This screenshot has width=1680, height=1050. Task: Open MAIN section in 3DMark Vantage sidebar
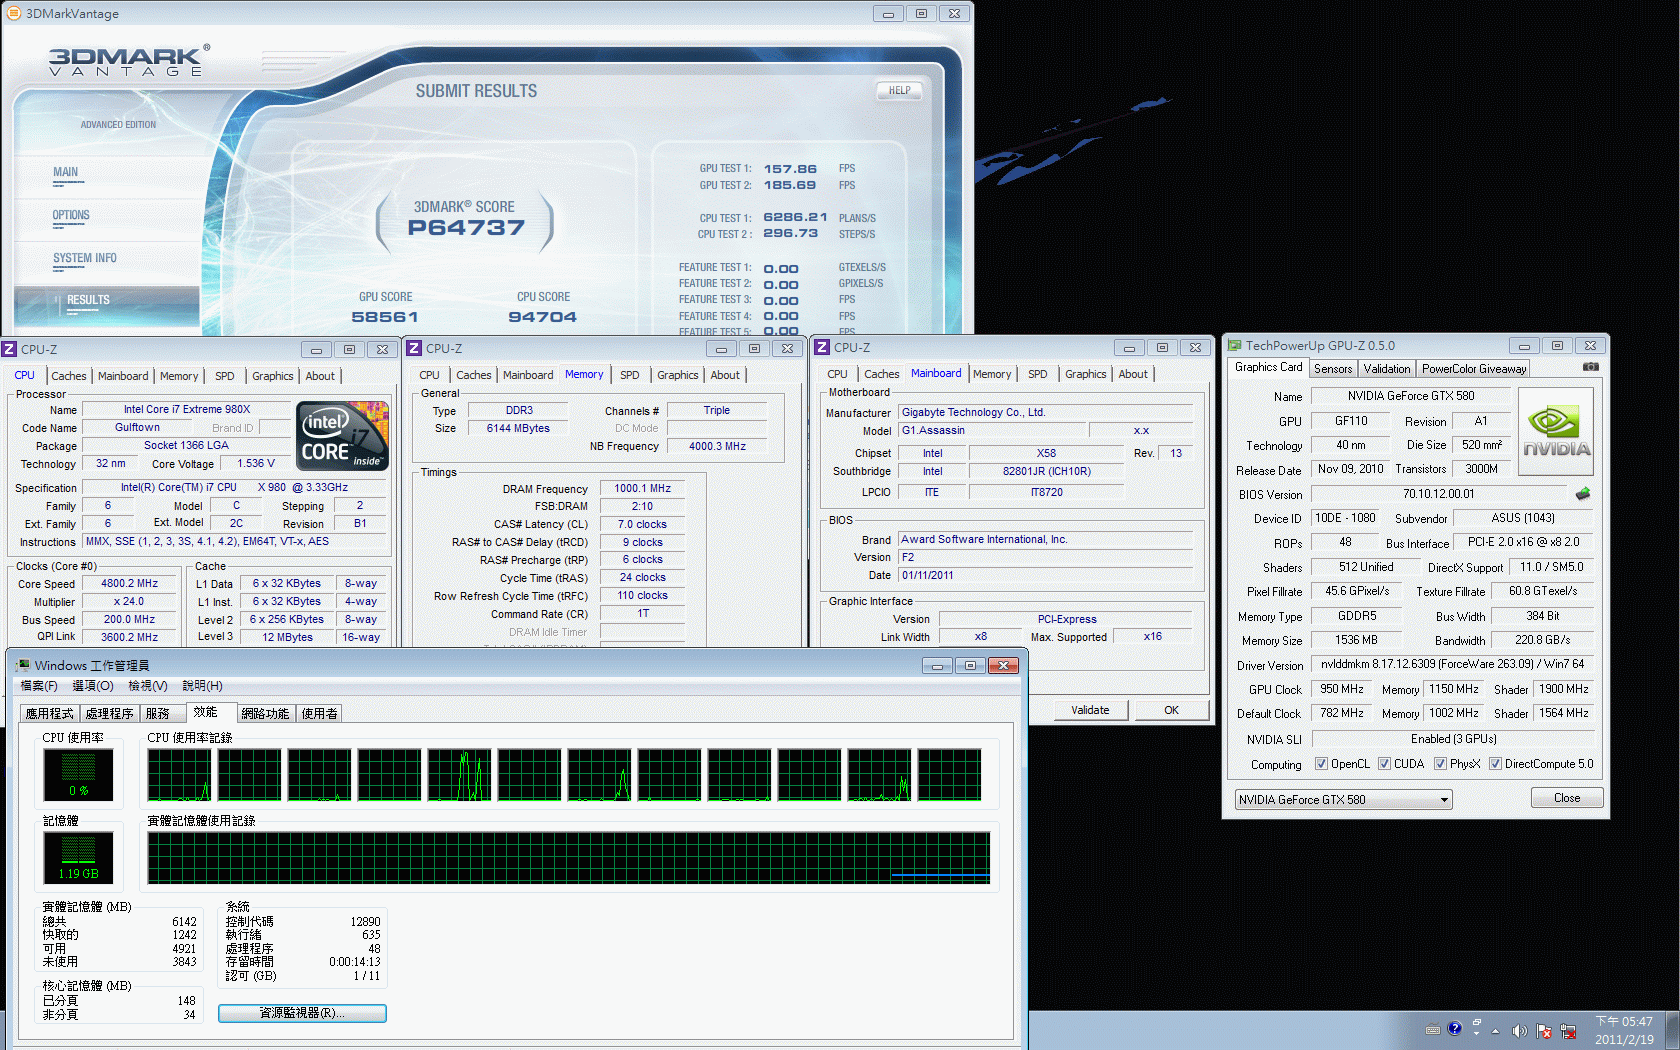(66, 173)
